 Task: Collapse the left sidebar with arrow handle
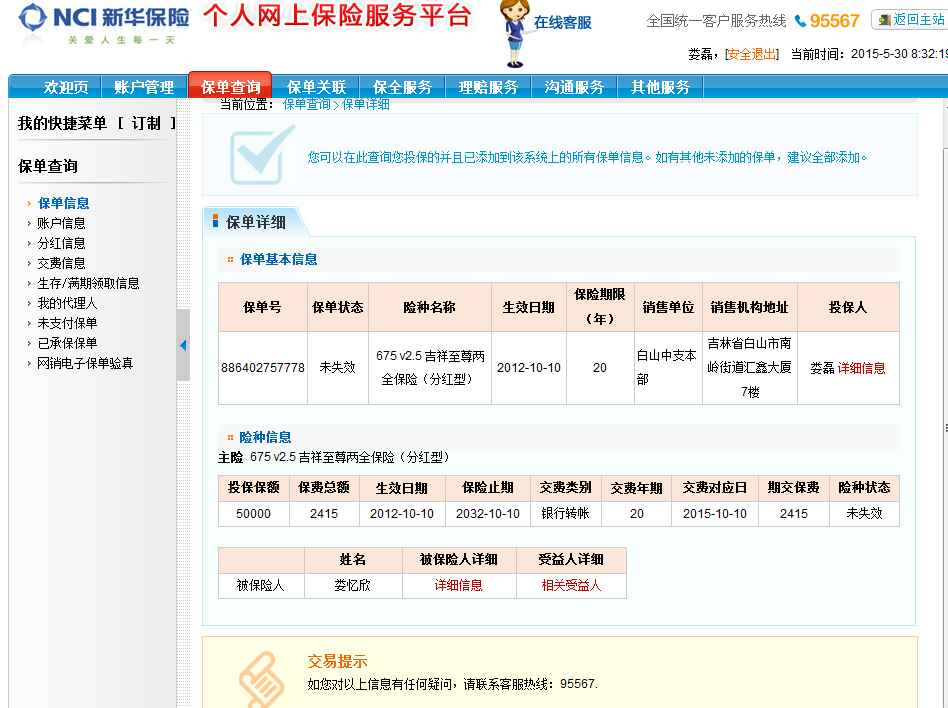click(183, 345)
